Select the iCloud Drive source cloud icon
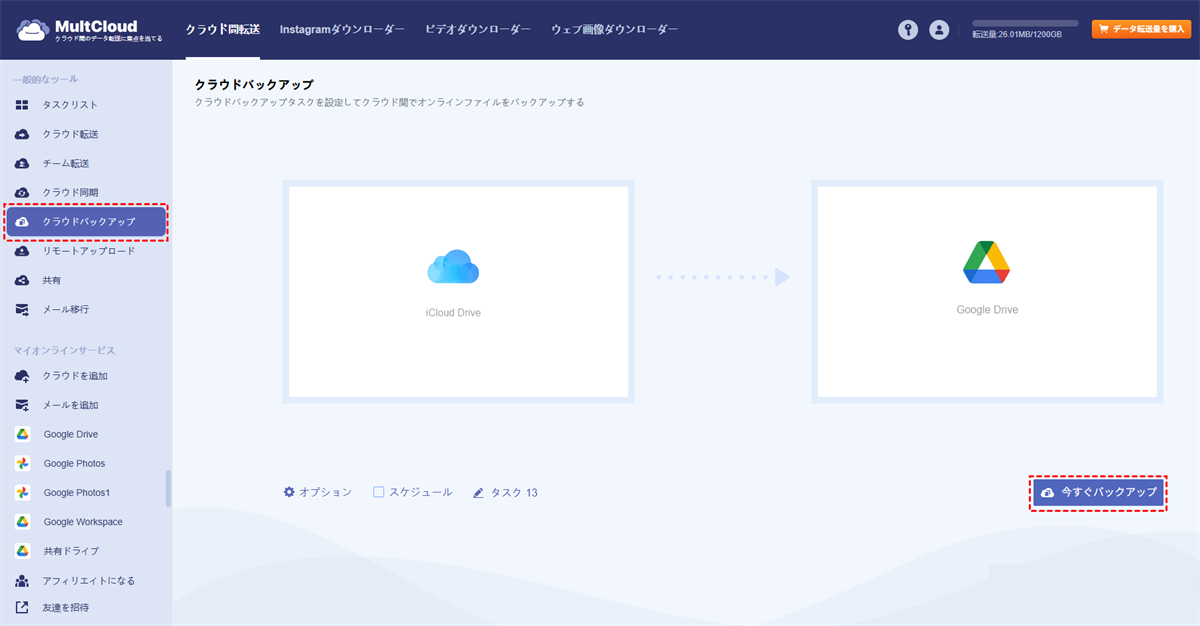This screenshot has width=1200, height=626. click(x=453, y=267)
